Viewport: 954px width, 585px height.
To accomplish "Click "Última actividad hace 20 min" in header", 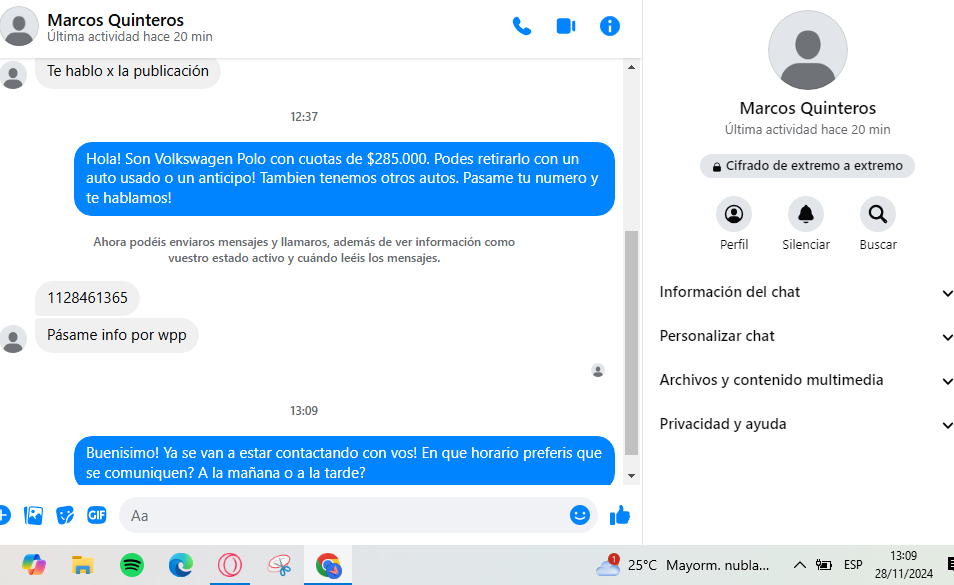I will 130,36.
